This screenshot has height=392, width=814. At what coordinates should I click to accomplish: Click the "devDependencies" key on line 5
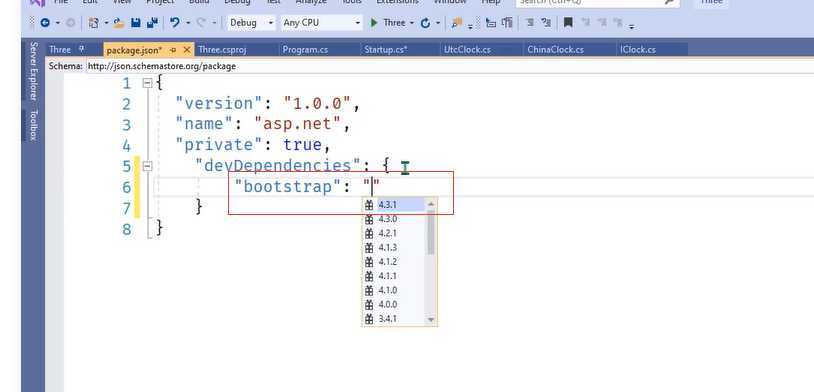[278, 166]
